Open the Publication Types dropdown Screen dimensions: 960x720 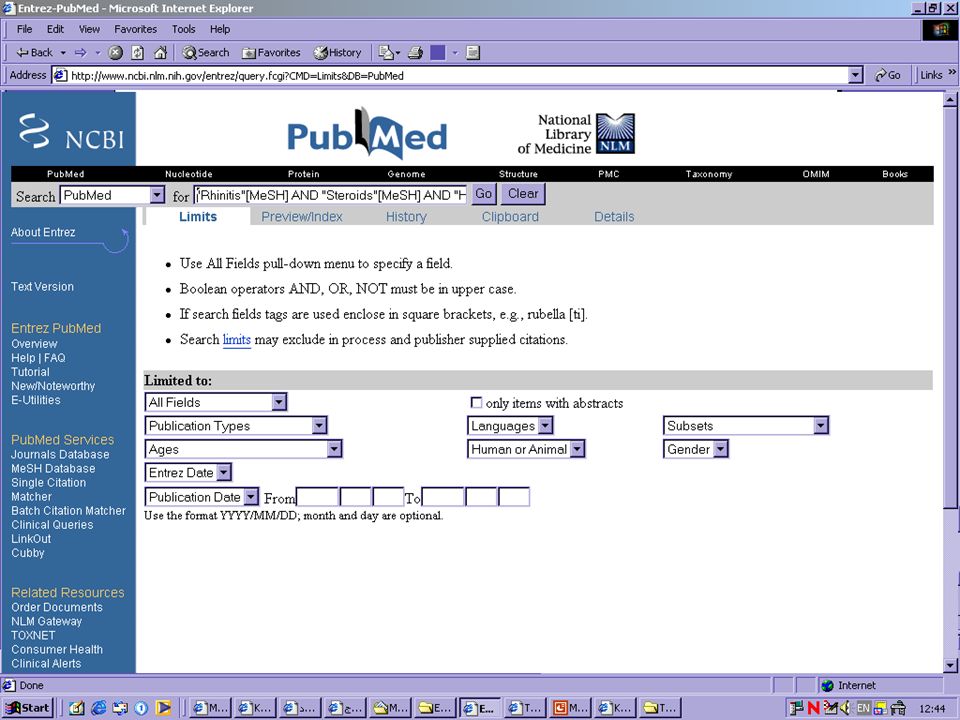pyautogui.click(x=236, y=426)
